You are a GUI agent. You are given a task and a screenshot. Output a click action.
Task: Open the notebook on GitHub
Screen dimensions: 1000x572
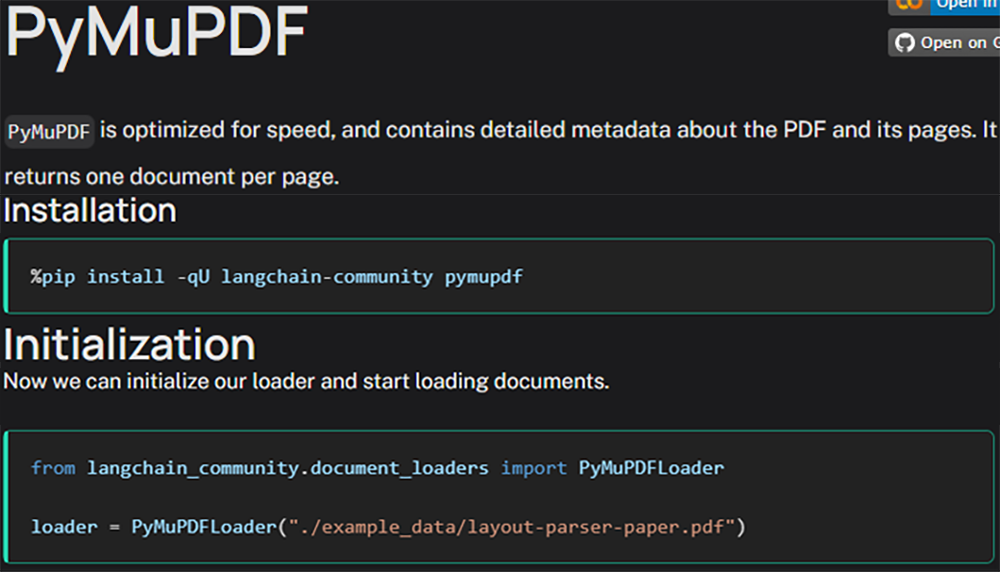(945, 43)
